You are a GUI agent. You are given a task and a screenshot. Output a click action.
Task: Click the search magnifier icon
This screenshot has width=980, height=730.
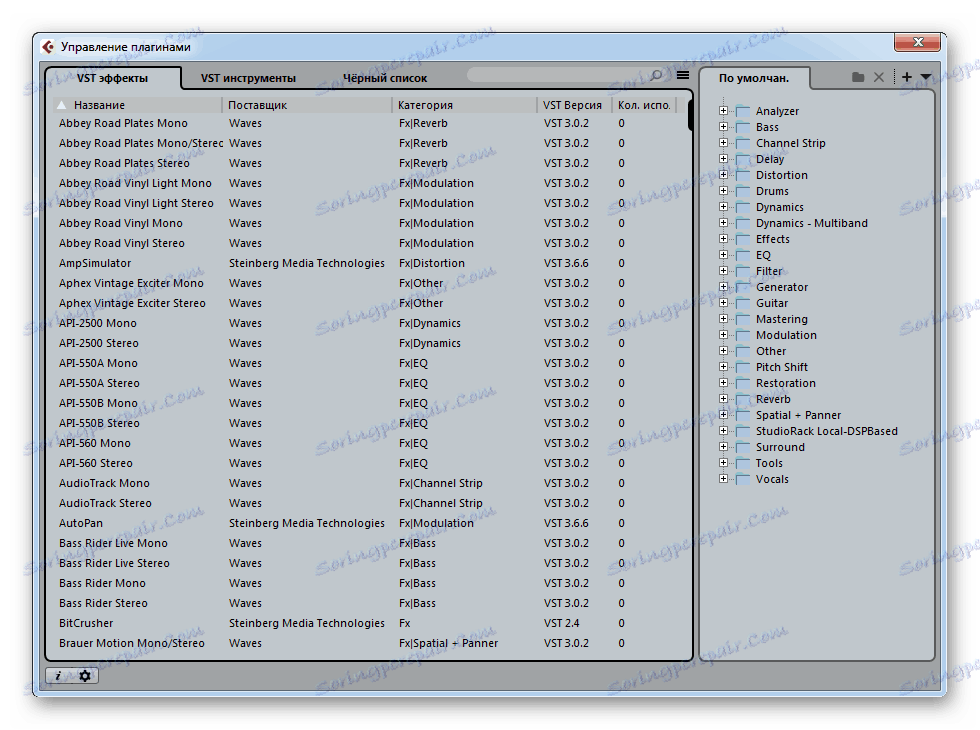pyautogui.click(x=656, y=76)
